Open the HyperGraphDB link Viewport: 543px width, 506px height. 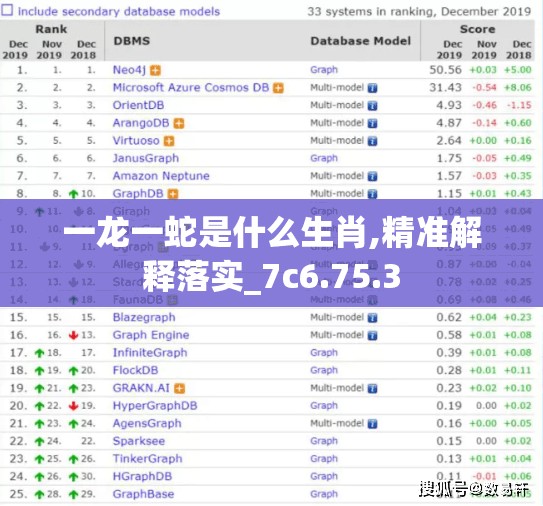[x=155, y=405]
